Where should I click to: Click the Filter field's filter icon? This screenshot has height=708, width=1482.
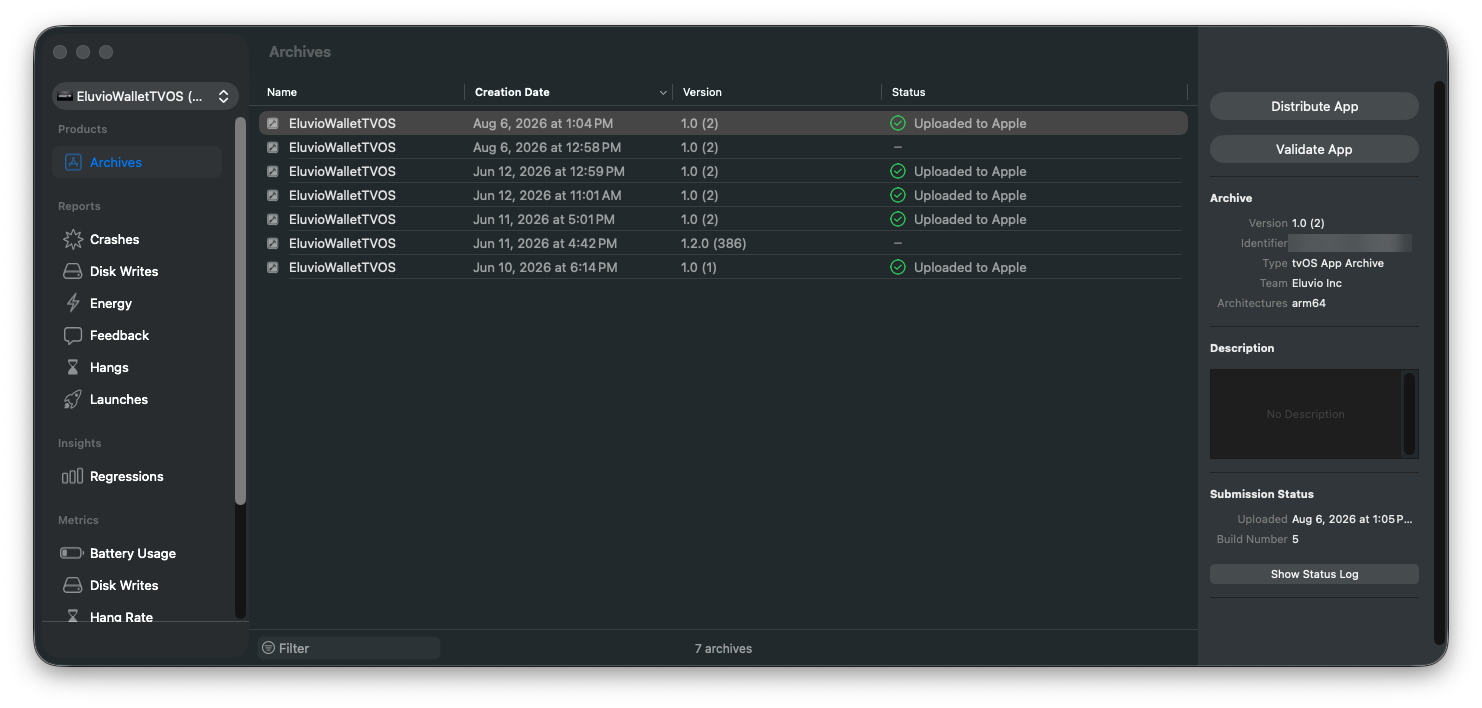tap(268, 648)
